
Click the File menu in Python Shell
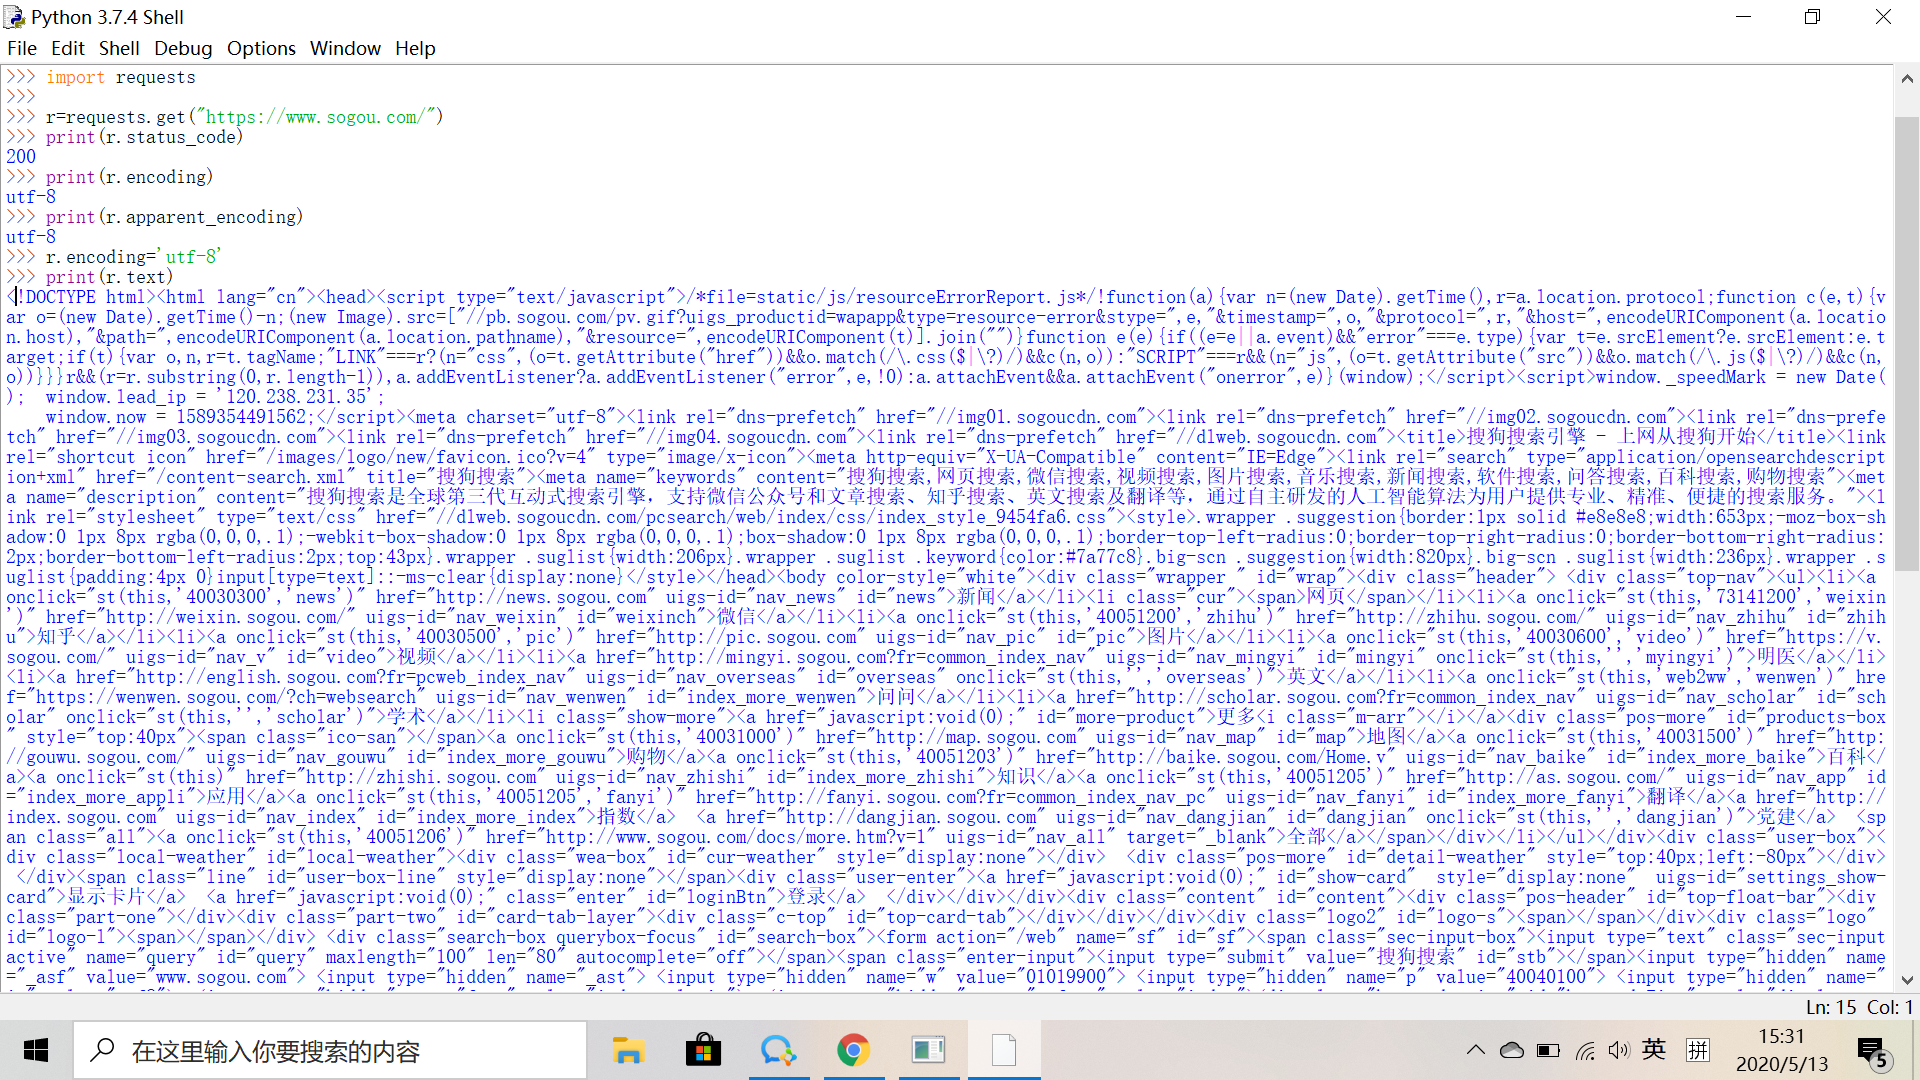(x=21, y=49)
